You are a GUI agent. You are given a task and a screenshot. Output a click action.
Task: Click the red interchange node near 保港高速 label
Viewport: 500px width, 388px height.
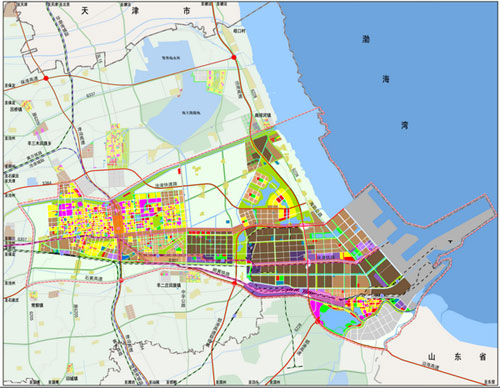[x=46, y=78]
